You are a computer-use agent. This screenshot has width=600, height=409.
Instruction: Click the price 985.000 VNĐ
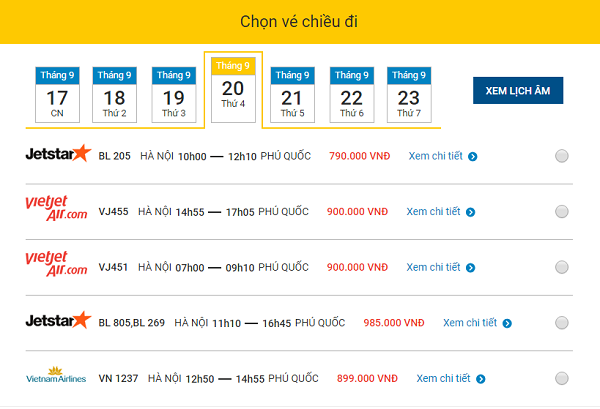point(394,323)
